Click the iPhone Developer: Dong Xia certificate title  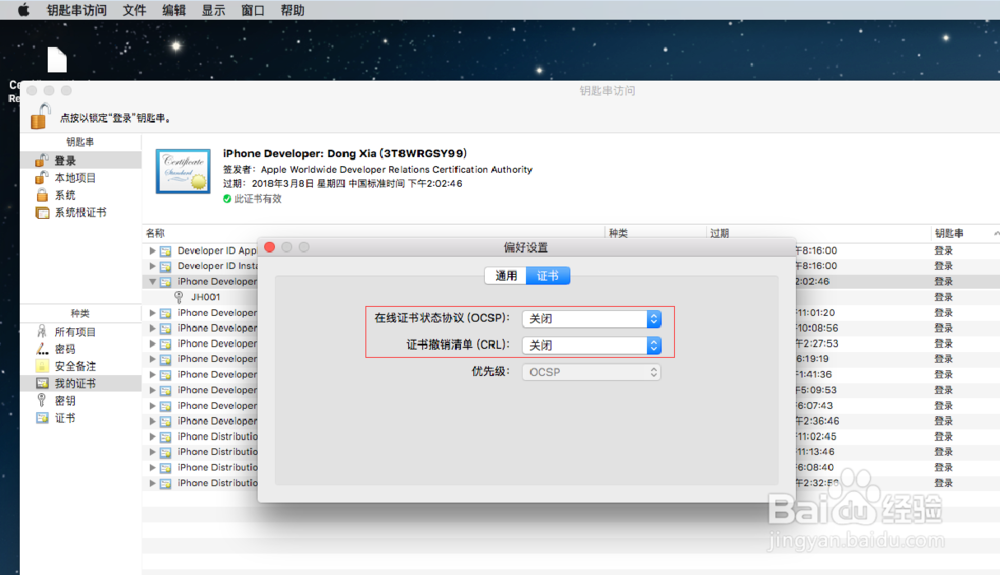point(344,153)
